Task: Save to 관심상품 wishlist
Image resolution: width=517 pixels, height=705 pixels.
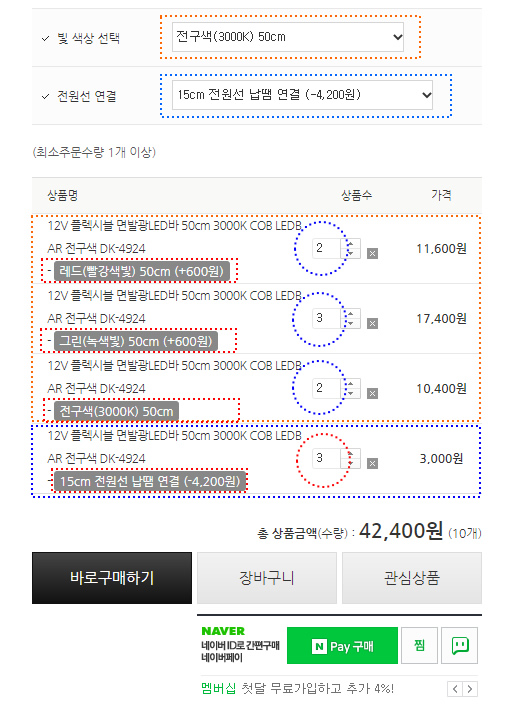Action: (412, 578)
